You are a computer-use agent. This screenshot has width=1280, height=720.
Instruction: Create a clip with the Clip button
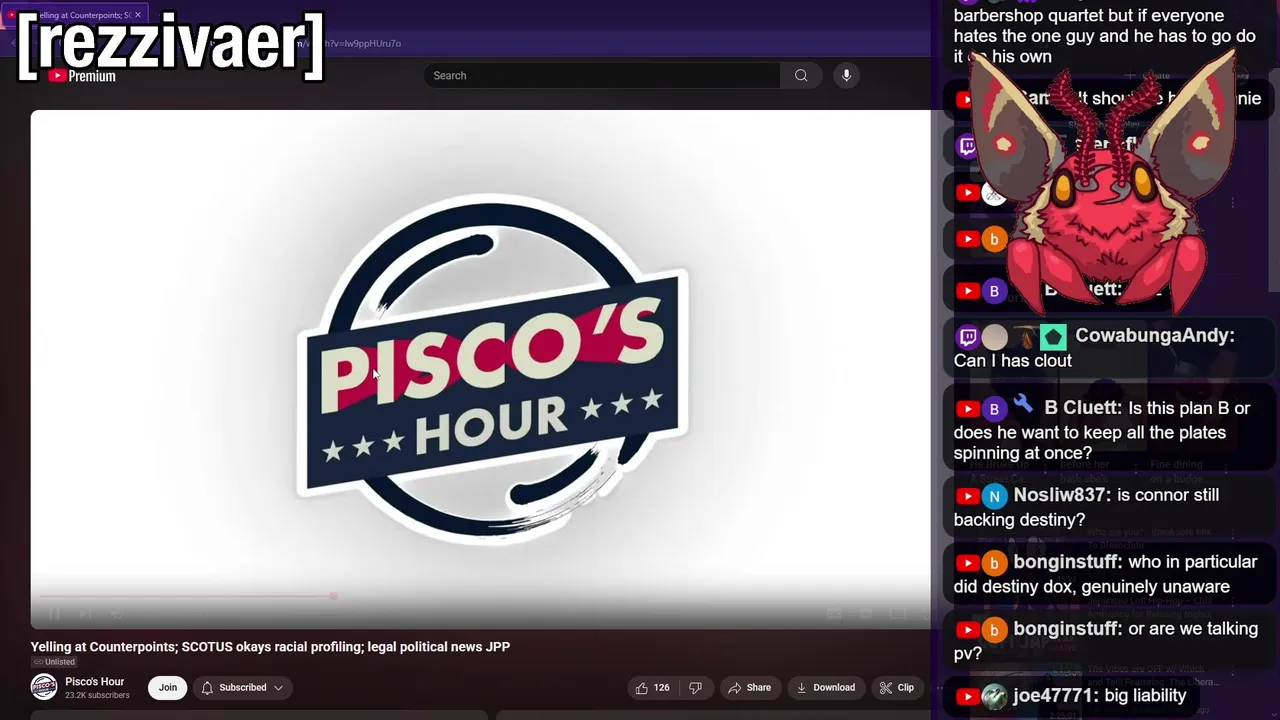tap(897, 687)
